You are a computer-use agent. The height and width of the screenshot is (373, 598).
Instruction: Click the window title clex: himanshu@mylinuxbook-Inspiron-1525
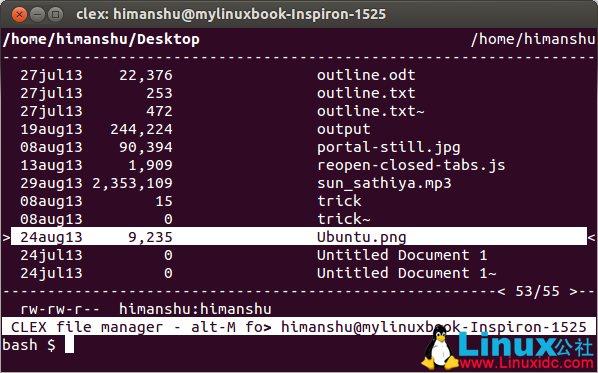(231, 14)
